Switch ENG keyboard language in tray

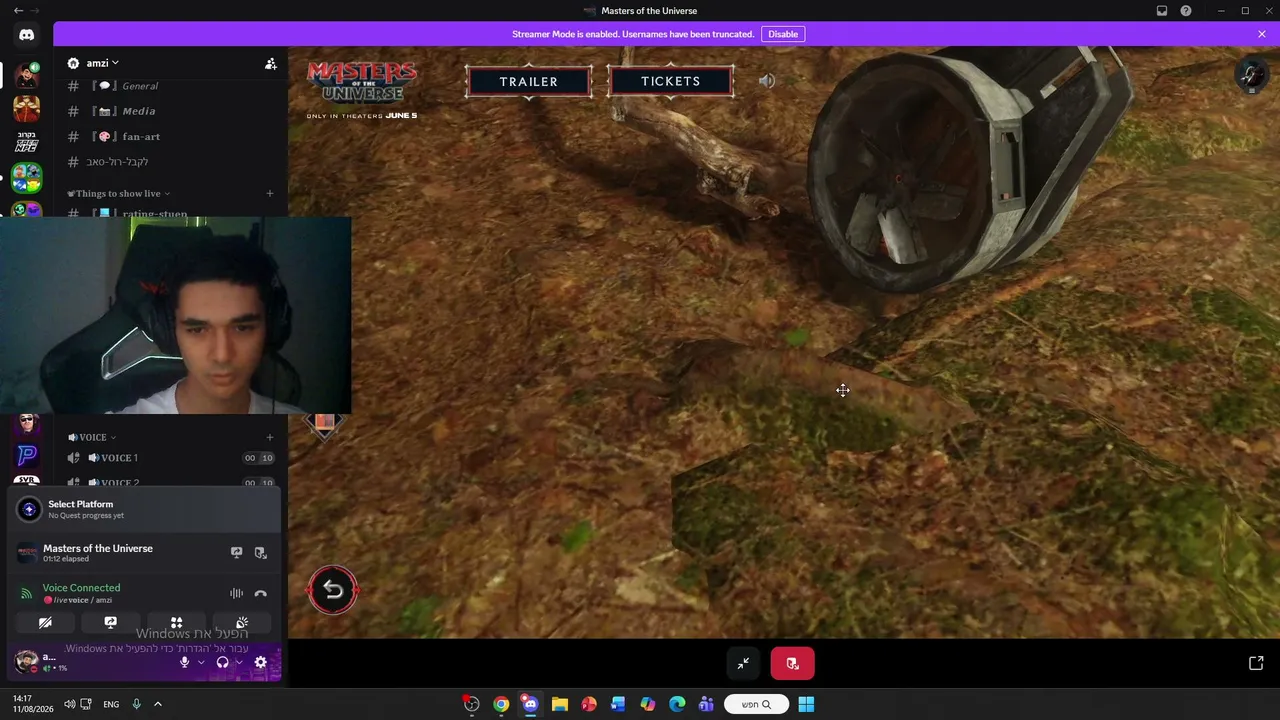(x=111, y=704)
